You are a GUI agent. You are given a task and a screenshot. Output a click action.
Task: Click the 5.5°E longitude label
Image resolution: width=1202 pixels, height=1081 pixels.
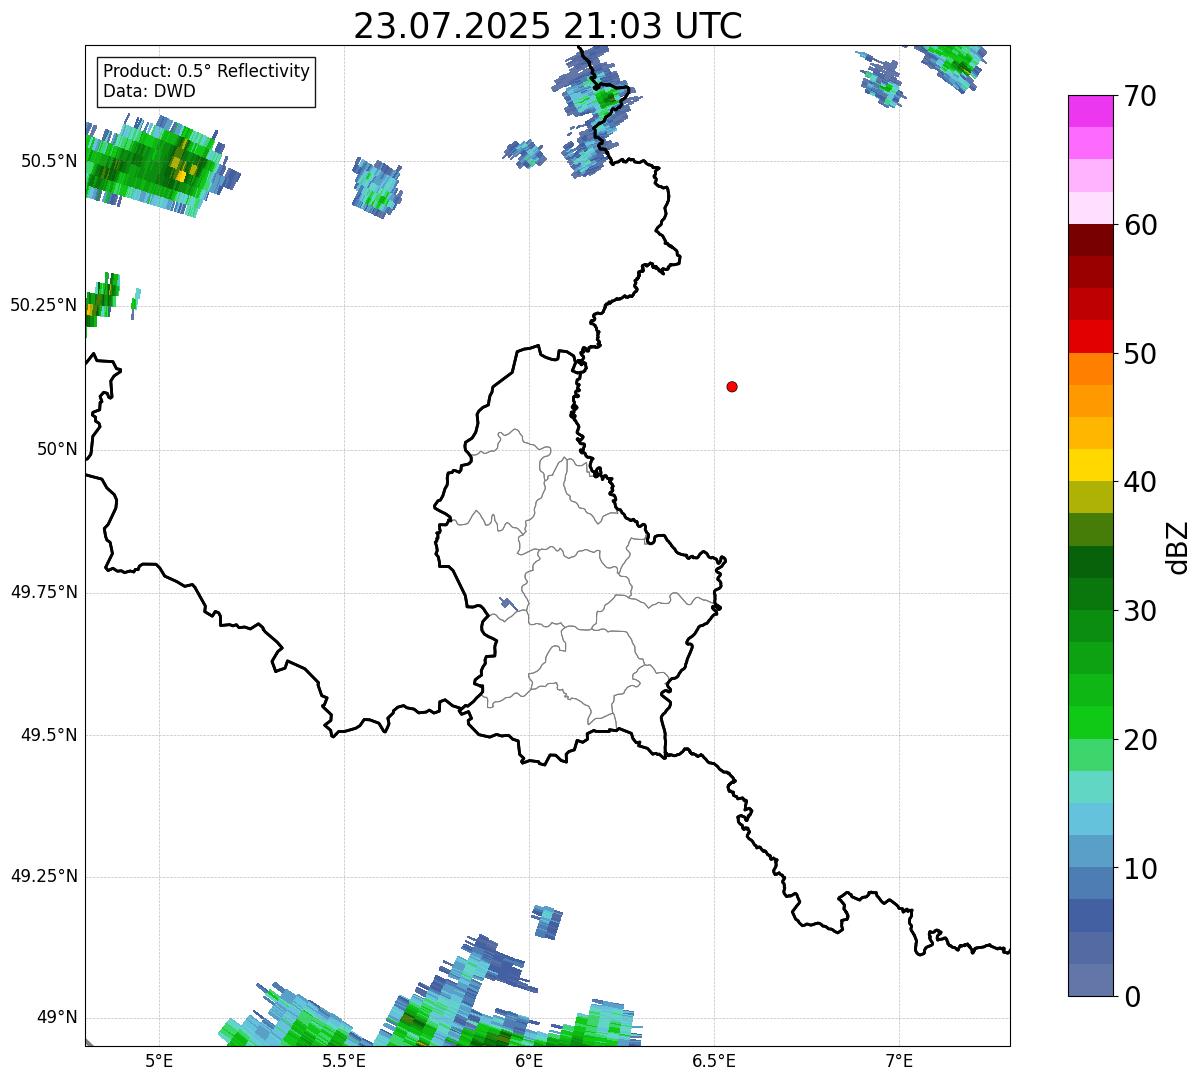coord(344,1061)
